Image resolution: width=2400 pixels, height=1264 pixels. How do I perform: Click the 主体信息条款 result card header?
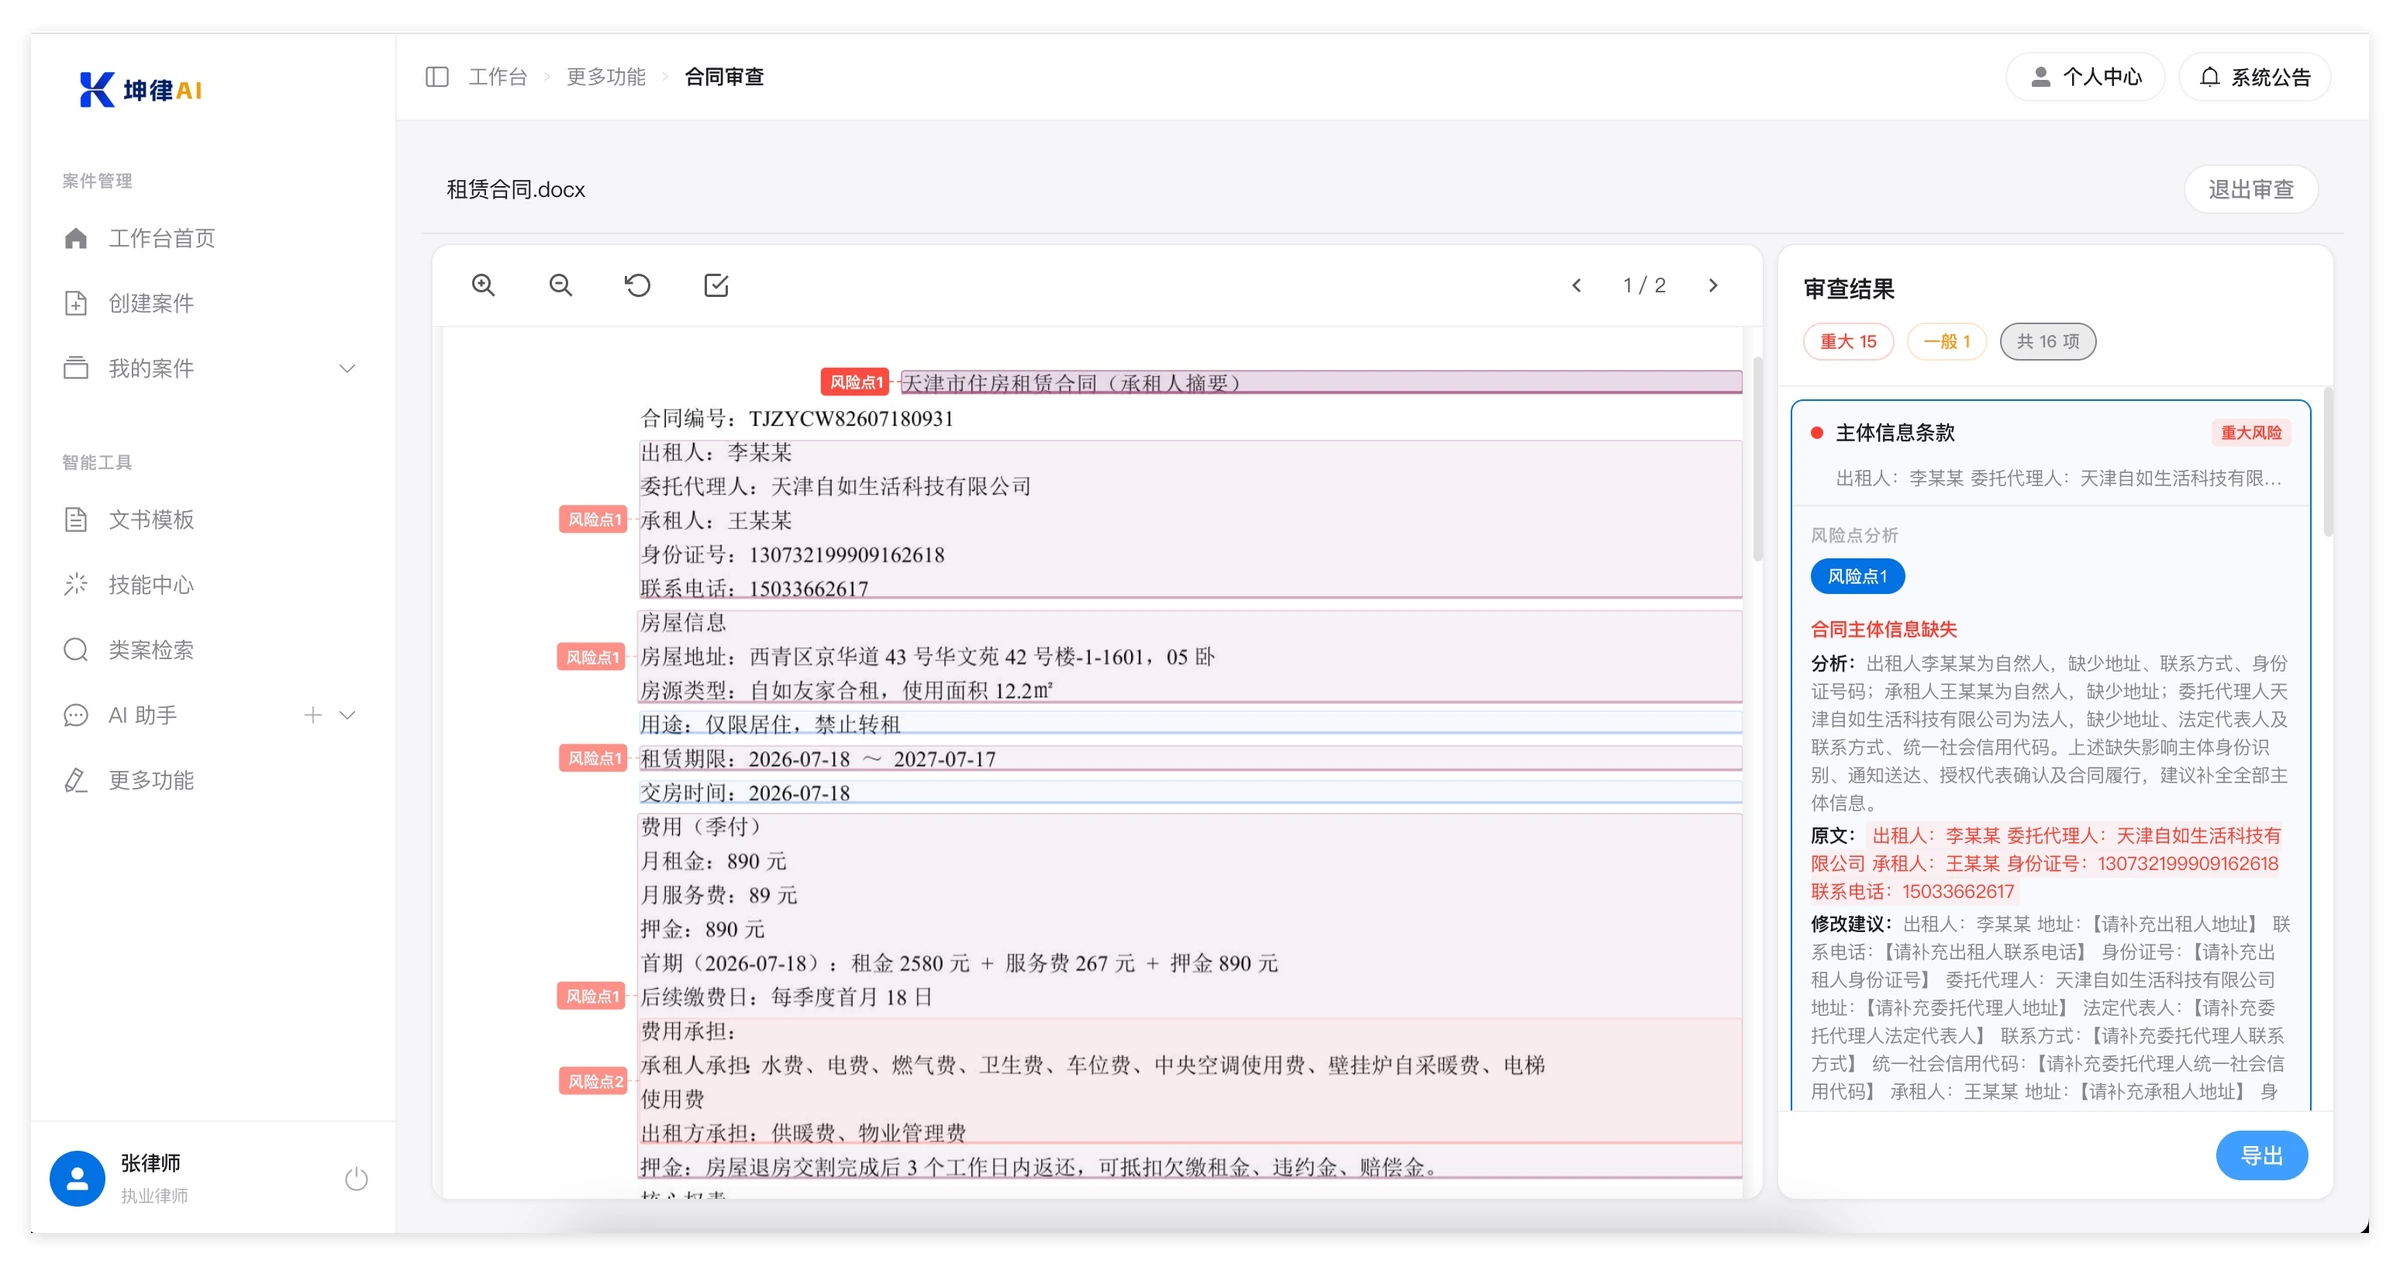[x=2050, y=454]
